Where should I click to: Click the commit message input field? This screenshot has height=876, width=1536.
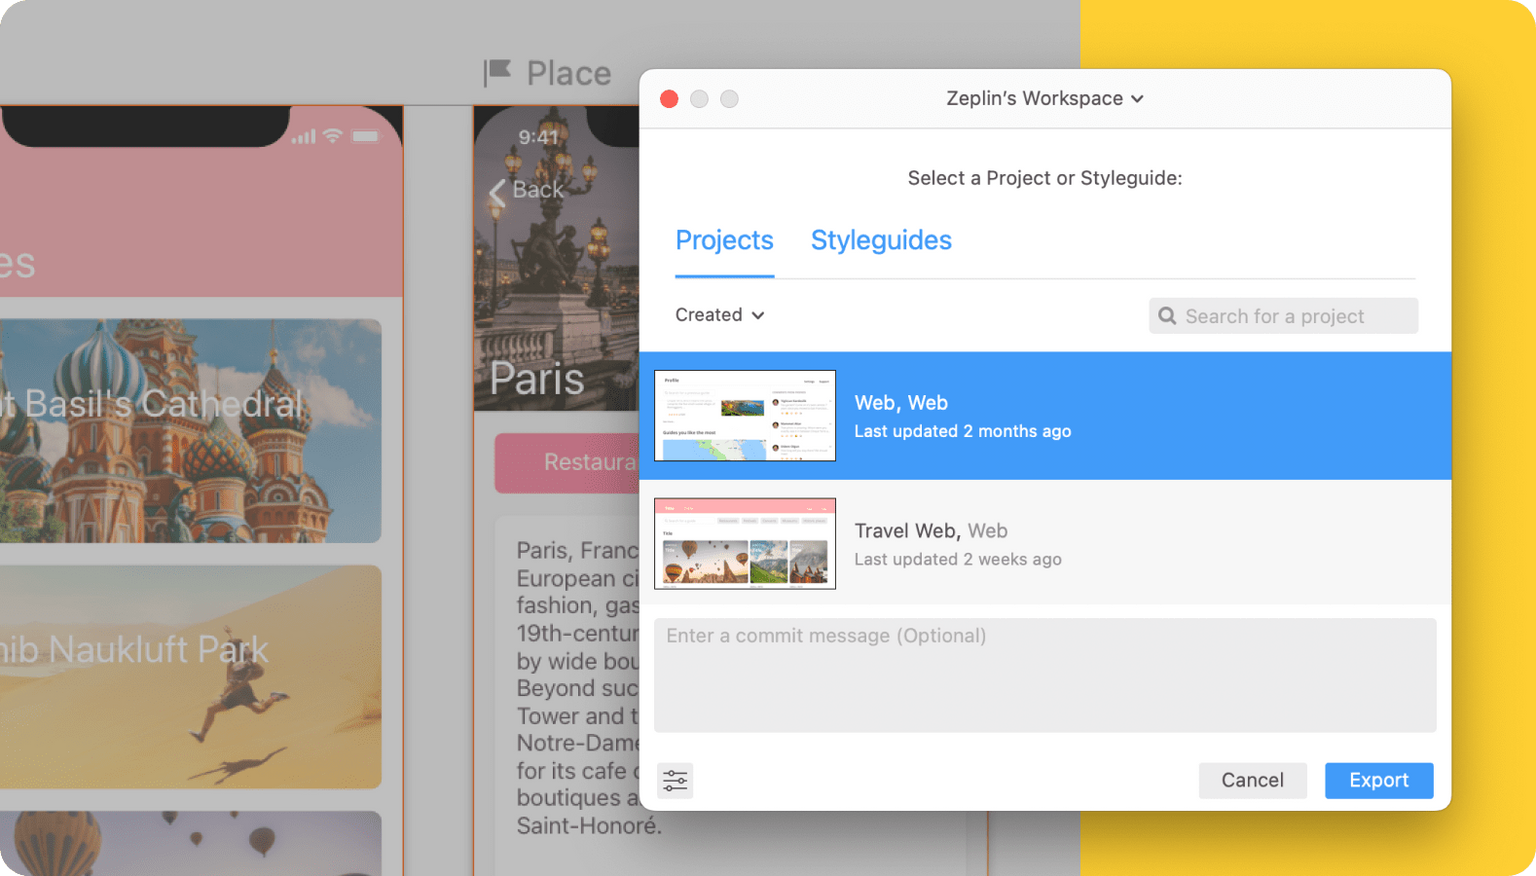(1045, 675)
